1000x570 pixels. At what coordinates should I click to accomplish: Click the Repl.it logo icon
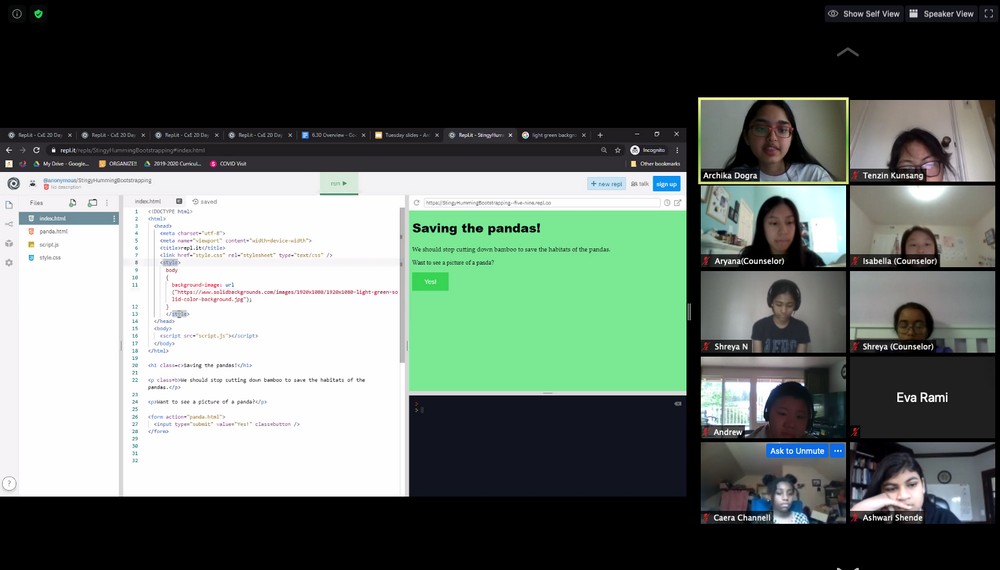13,183
